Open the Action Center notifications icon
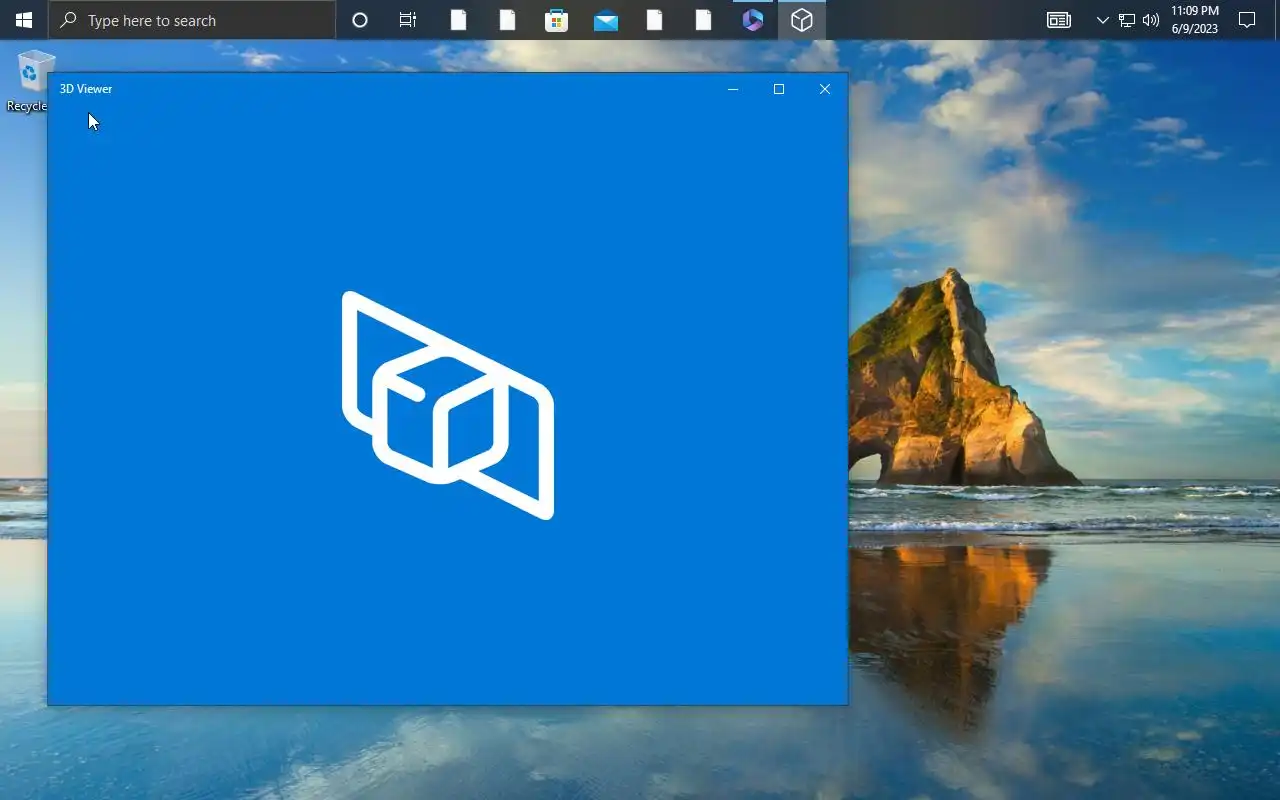The image size is (1280, 800). tap(1247, 20)
